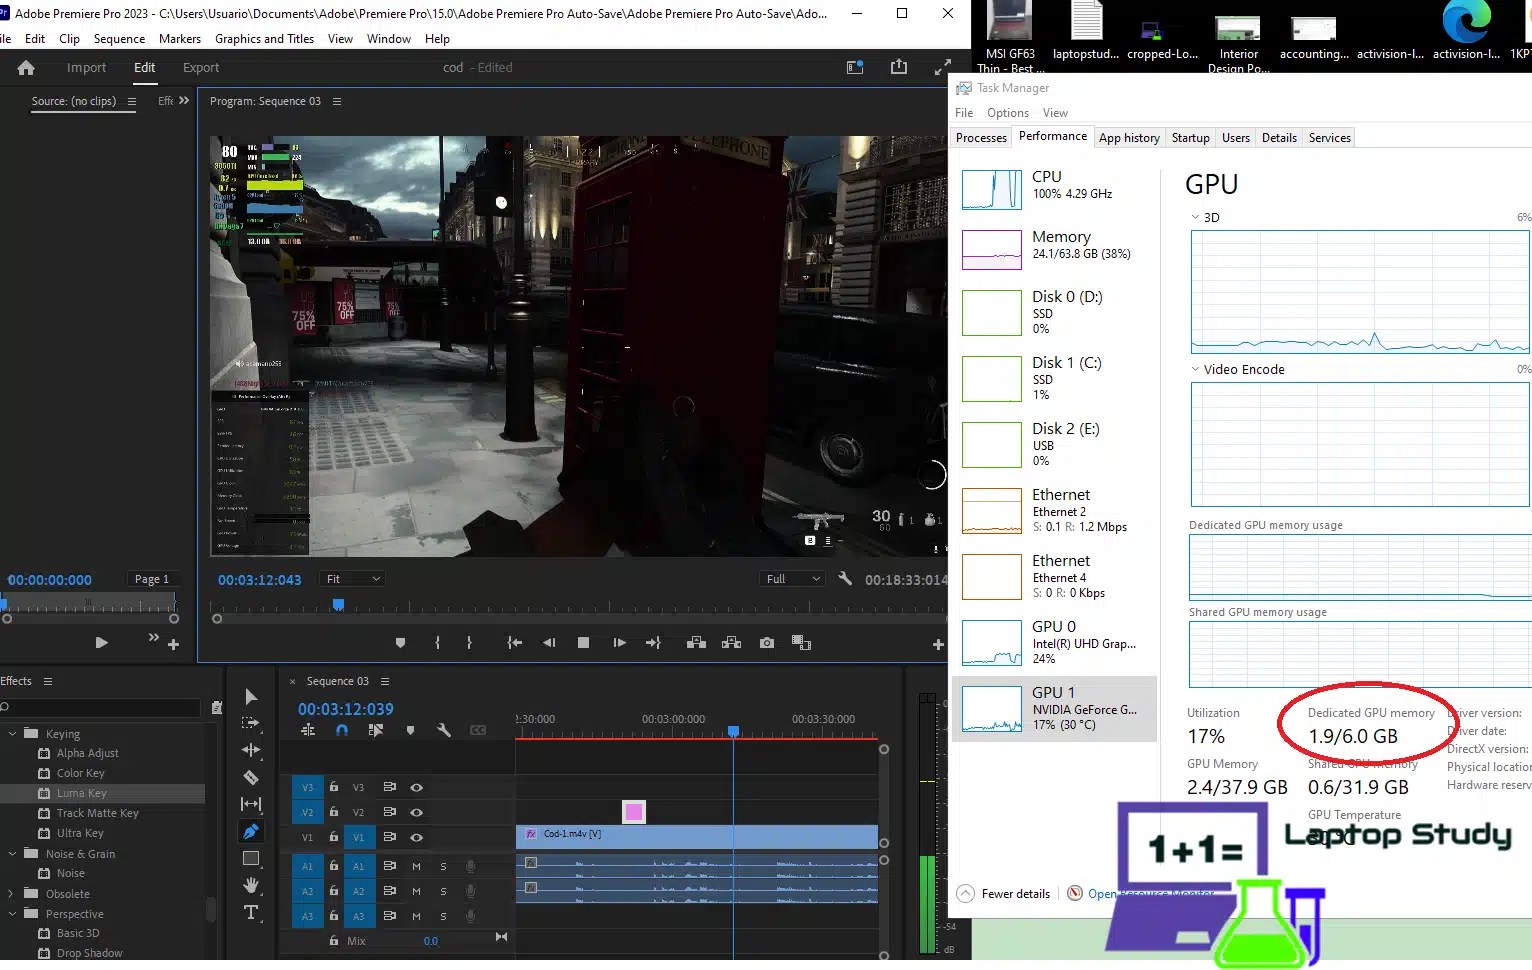The width and height of the screenshot is (1532, 970).
Task: Export a frame using the camera icon
Action: 767,642
